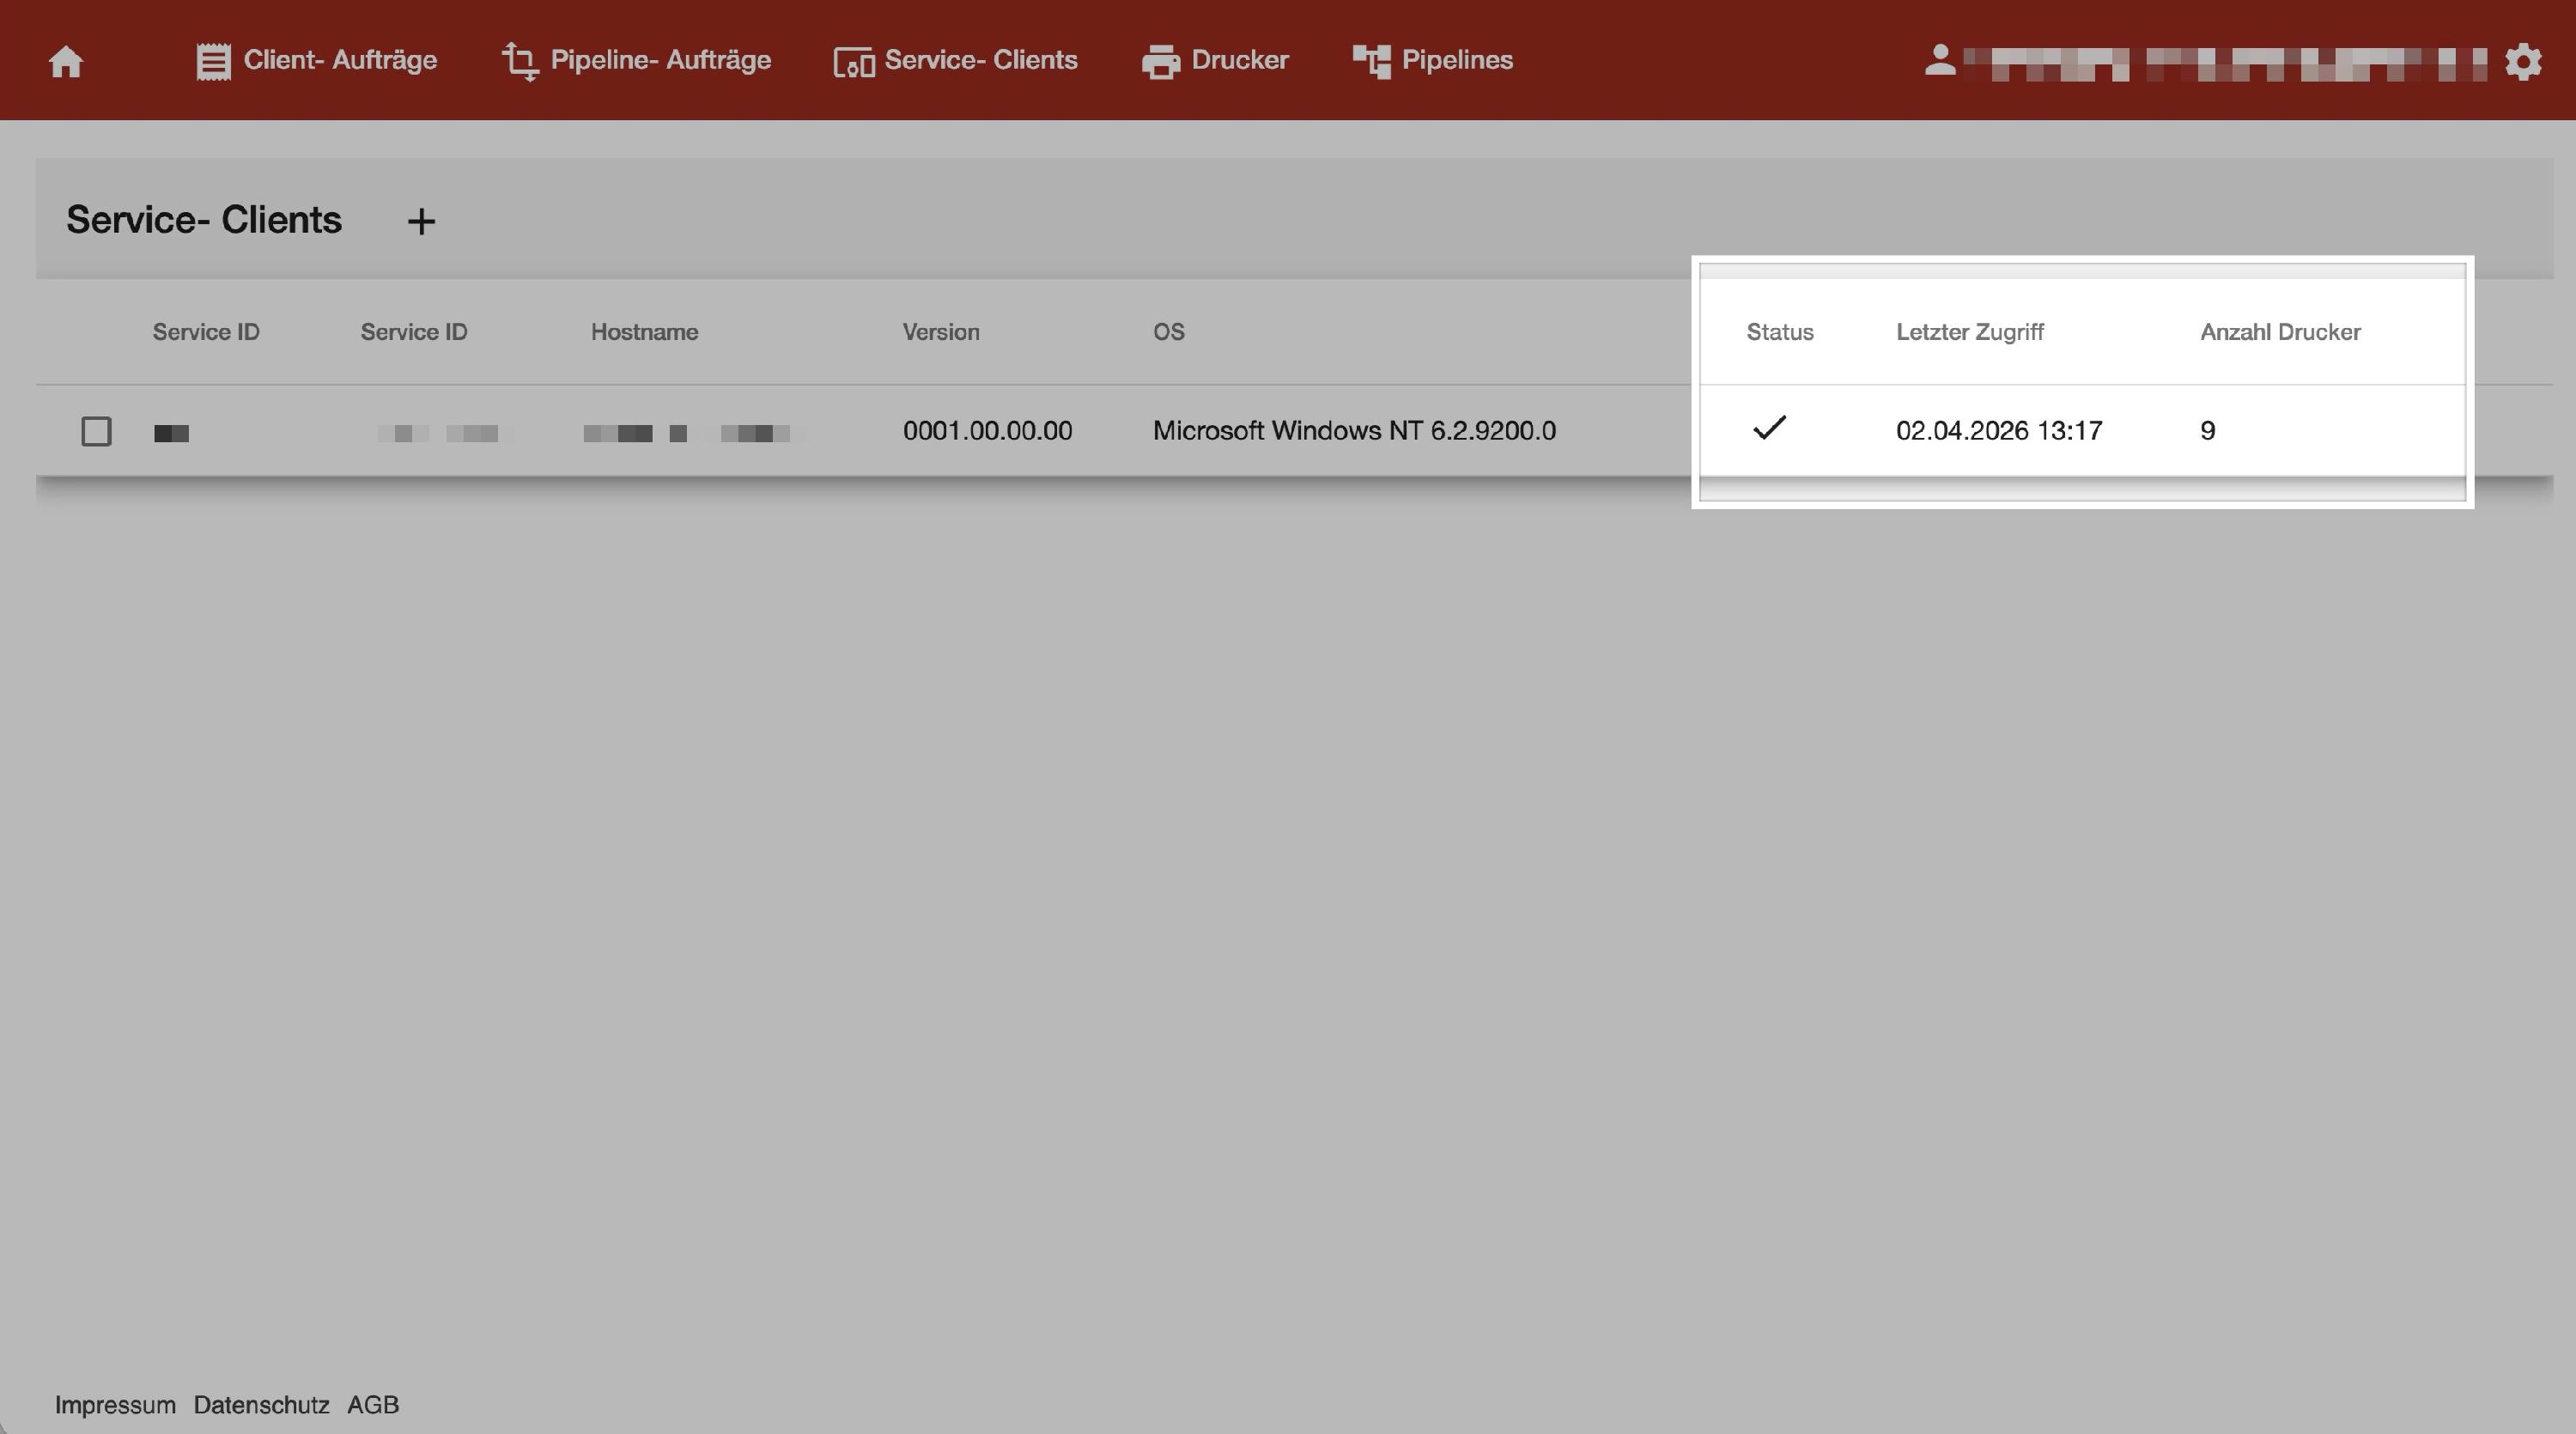The image size is (2576, 1434).
Task: Open the Datenschutz footer link
Action: click(x=261, y=1404)
